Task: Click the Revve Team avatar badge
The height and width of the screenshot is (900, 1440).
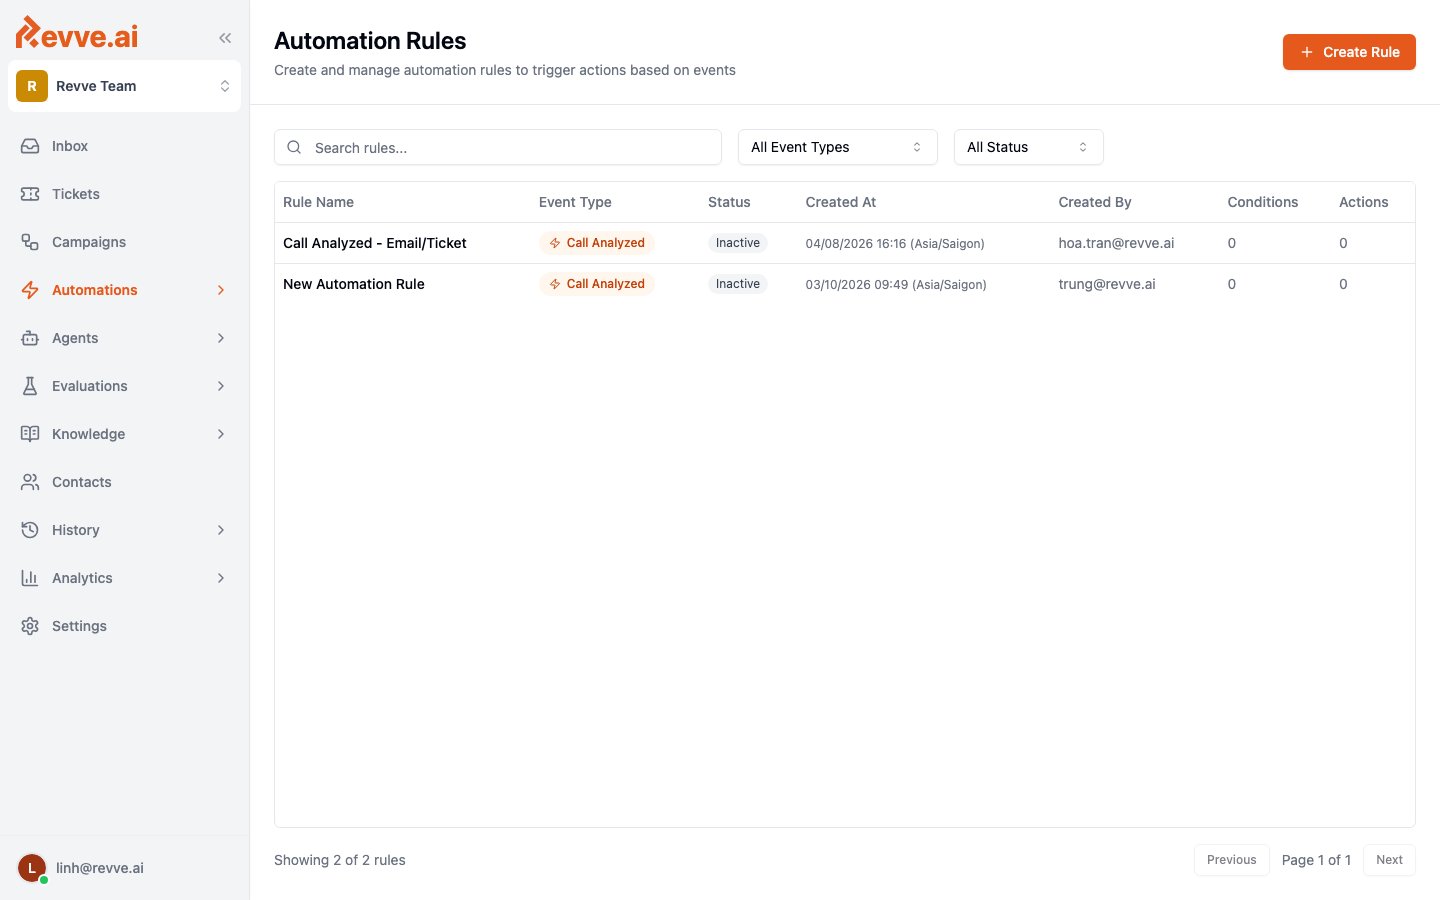Action: coord(32,86)
